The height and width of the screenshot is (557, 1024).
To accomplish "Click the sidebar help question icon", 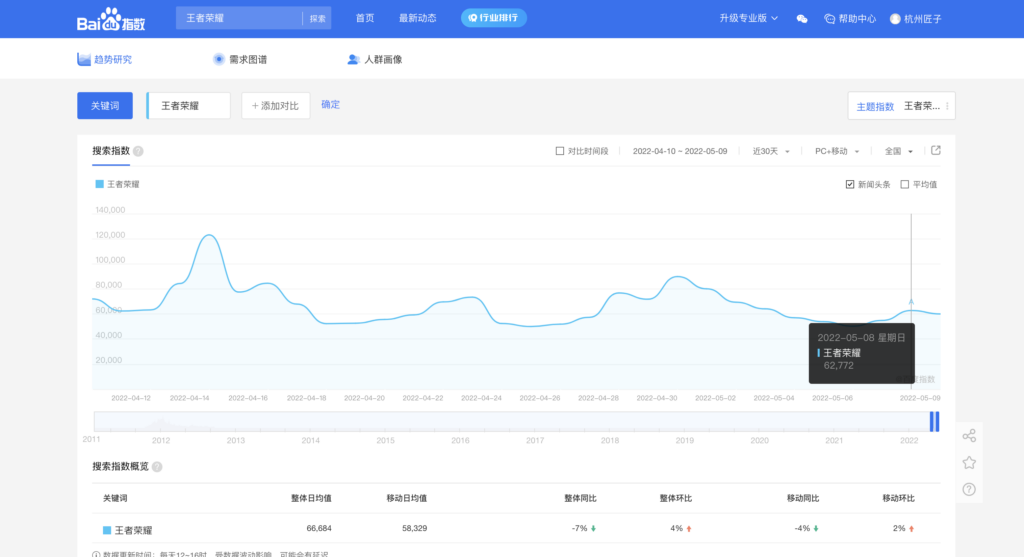I will 969,489.
